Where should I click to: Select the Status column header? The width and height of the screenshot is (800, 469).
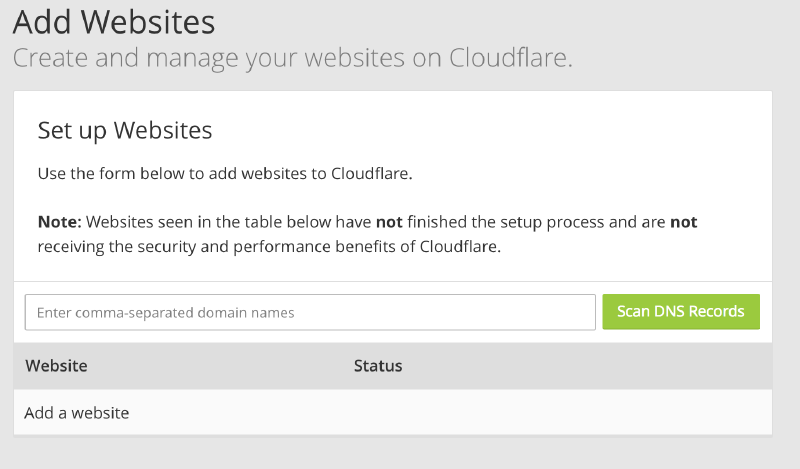[x=378, y=366]
